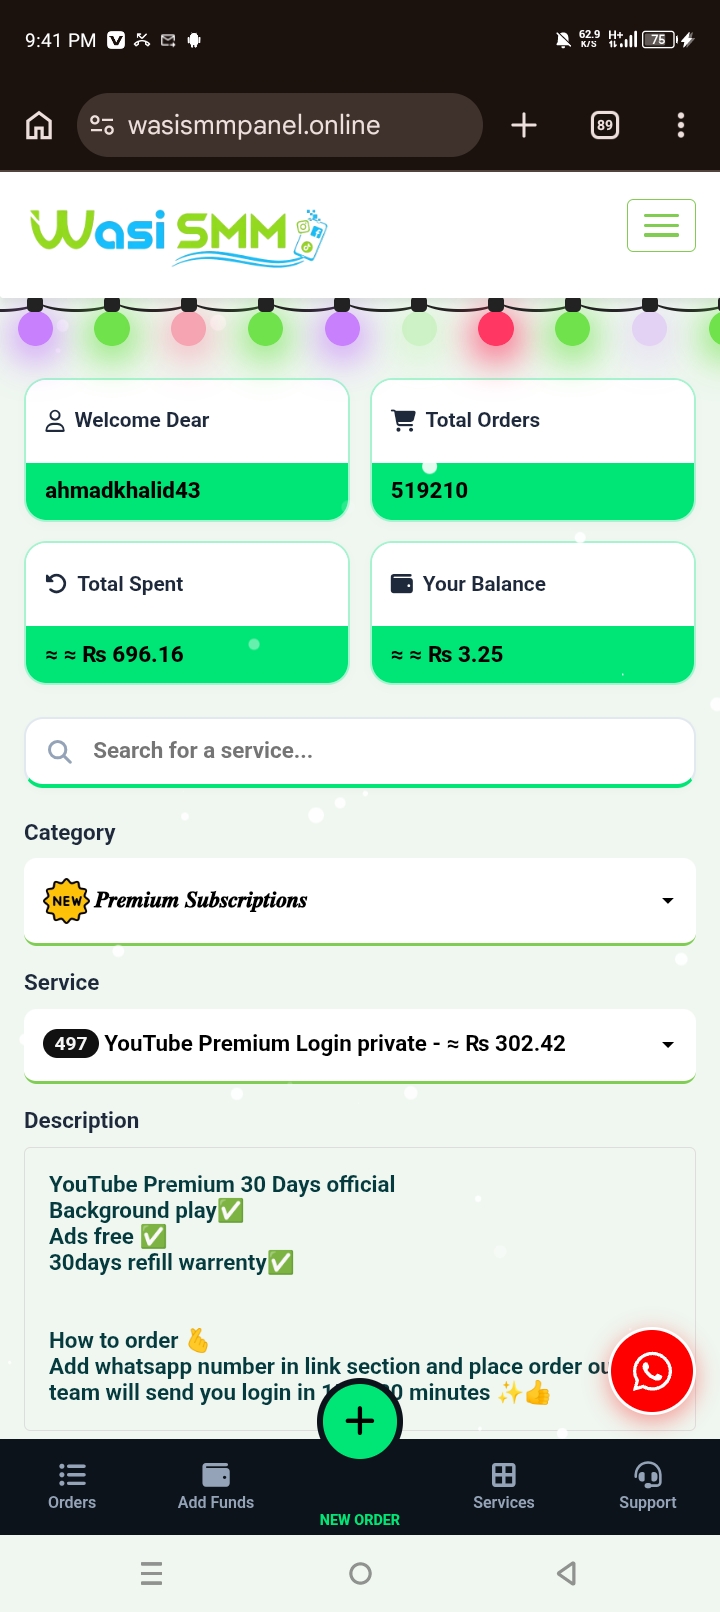The image size is (720, 1612).
Task: Open the Support tab
Action: point(648,1487)
